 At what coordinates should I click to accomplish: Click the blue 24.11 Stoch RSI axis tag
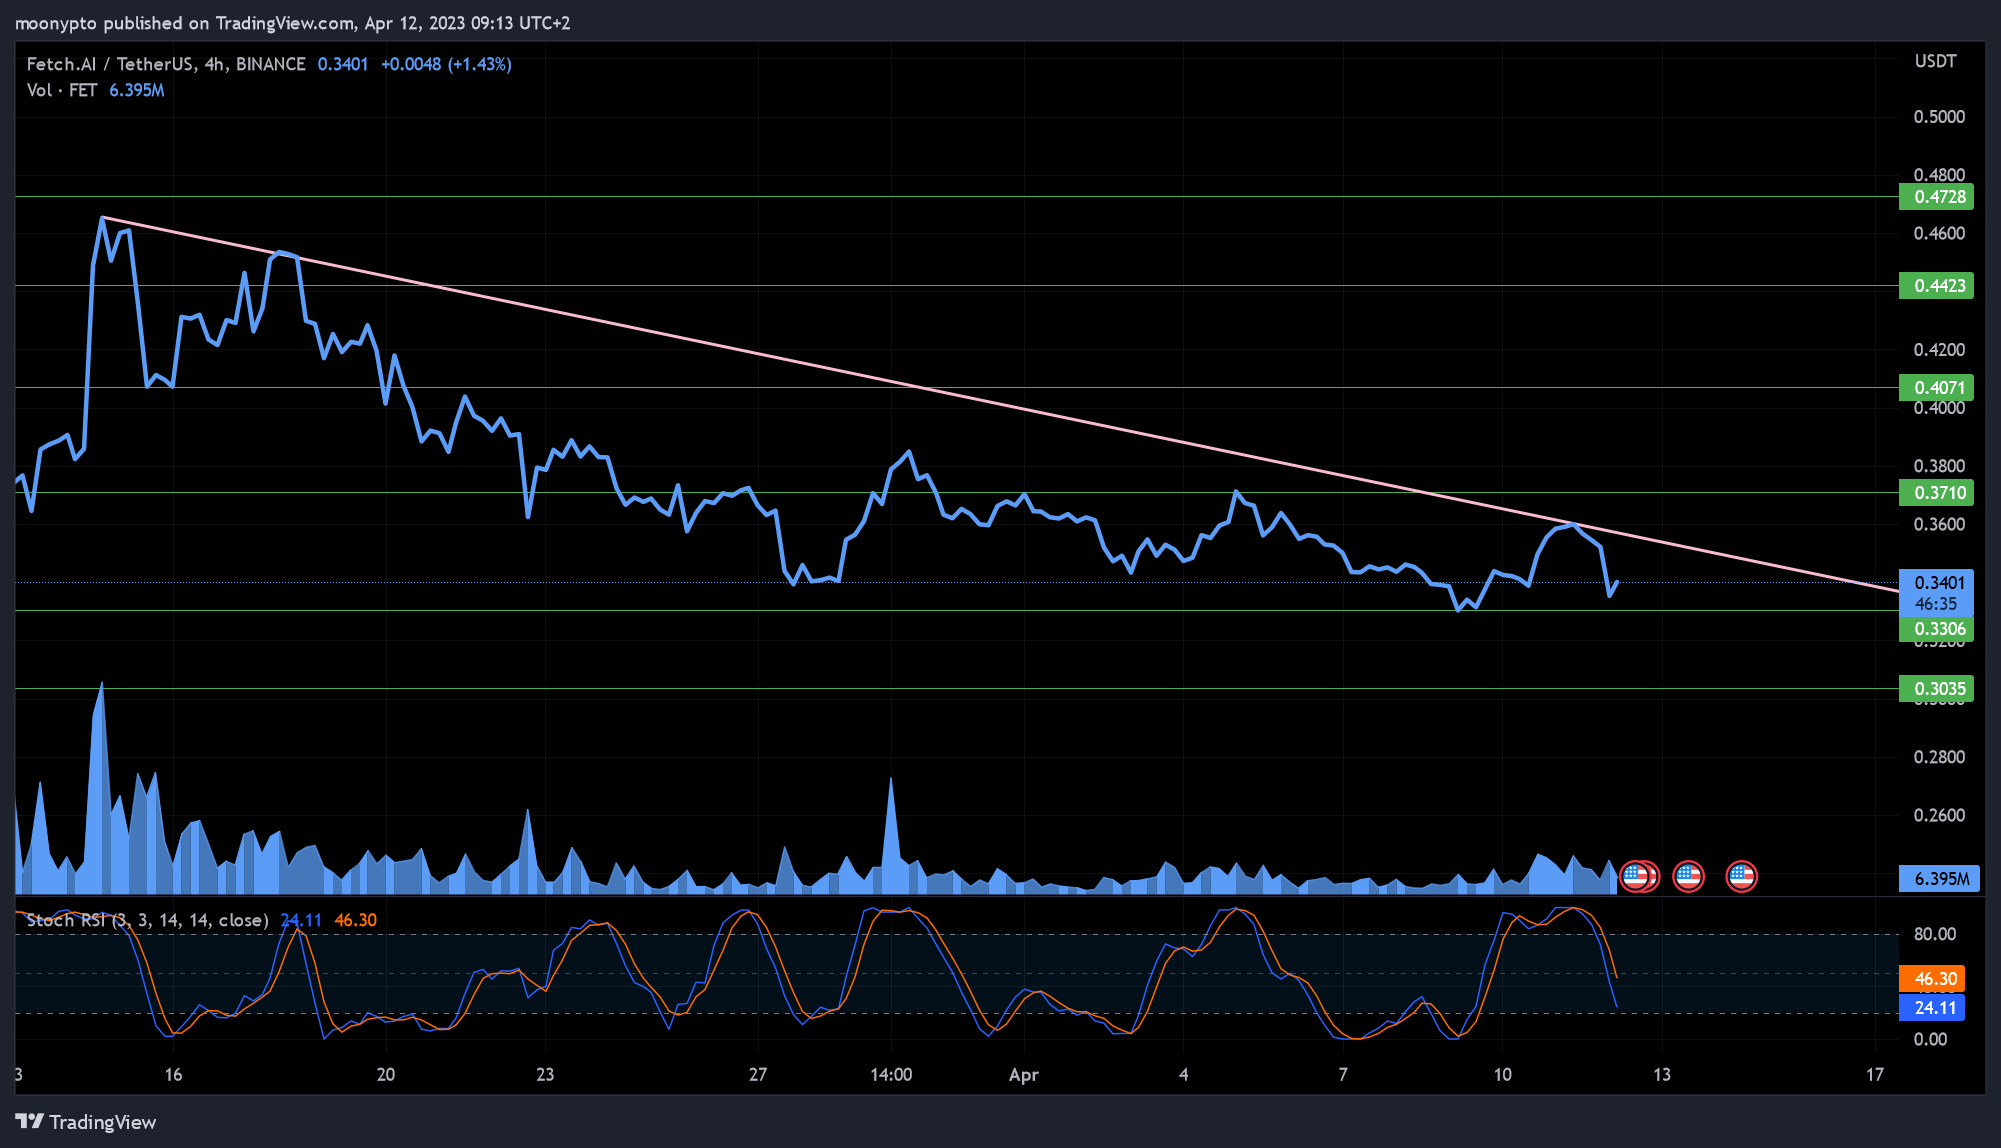point(1933,1008)
